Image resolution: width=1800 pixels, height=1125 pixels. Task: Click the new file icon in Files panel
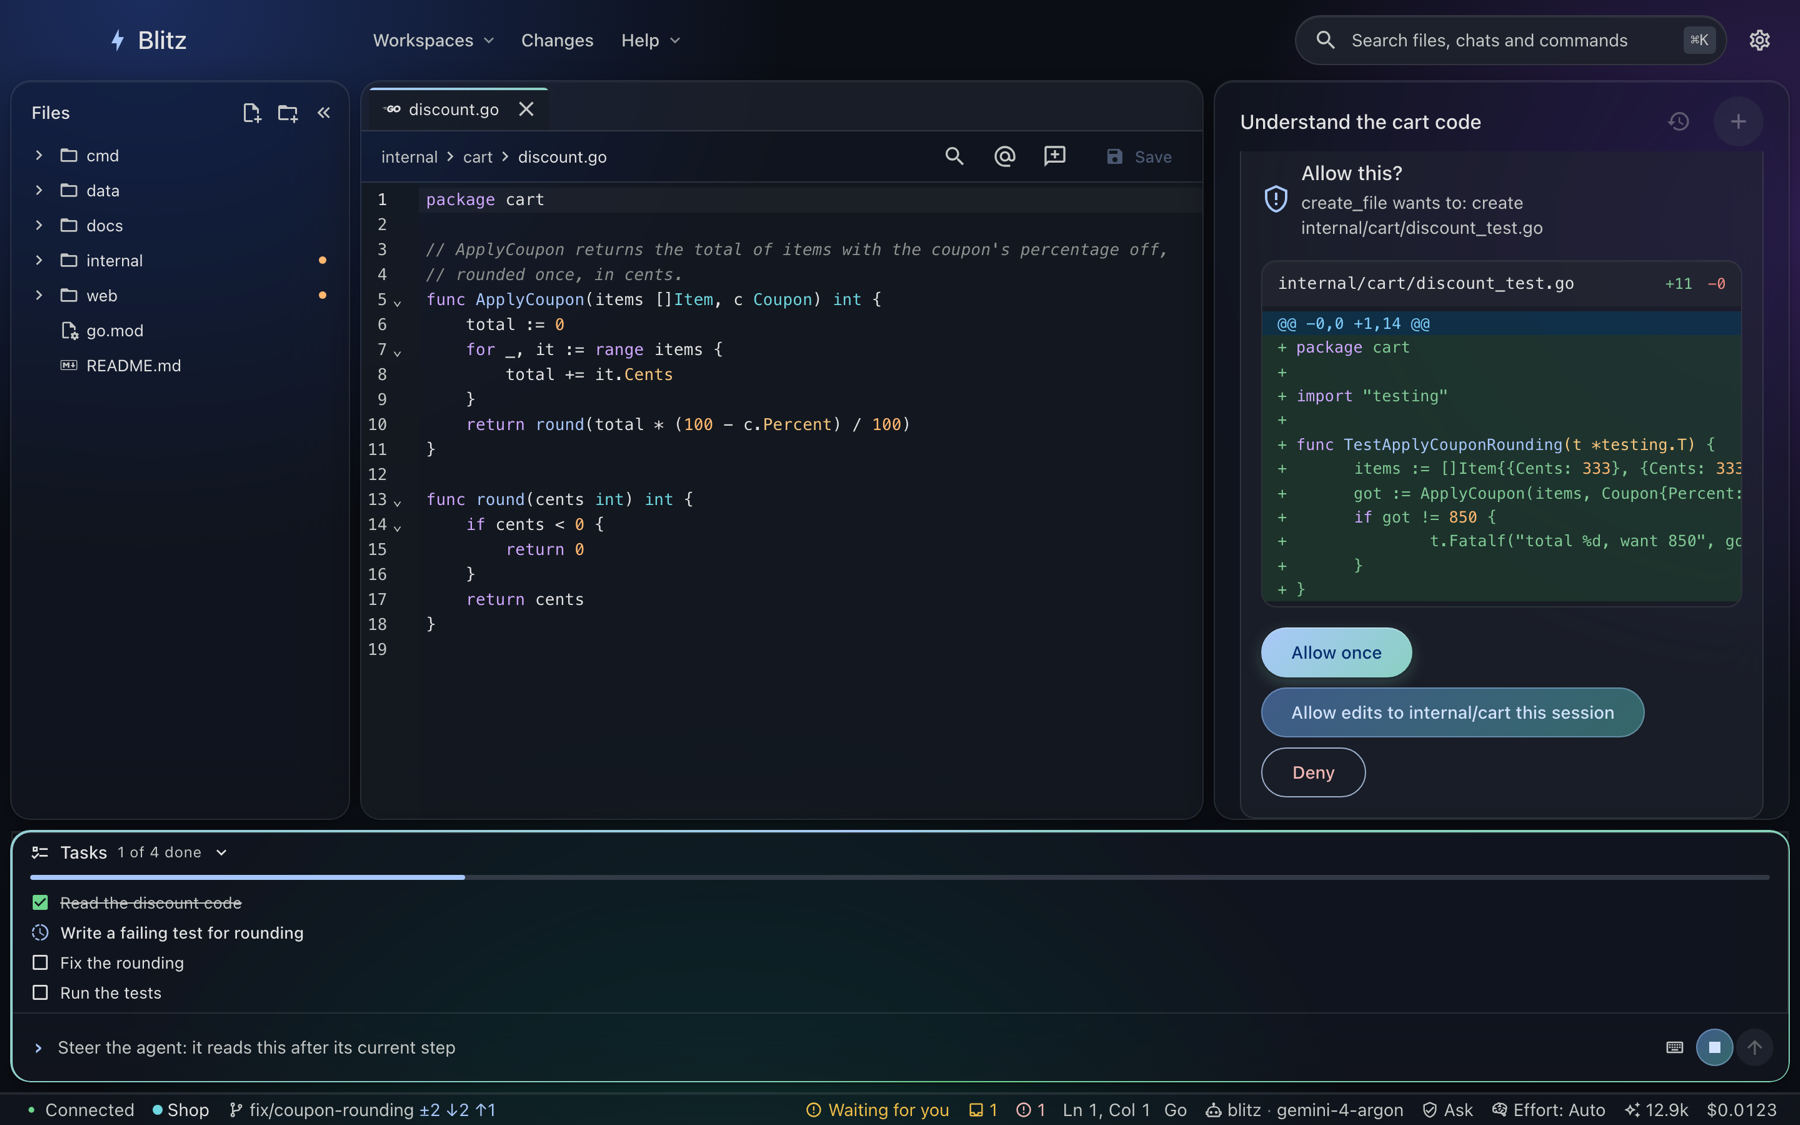251,113
